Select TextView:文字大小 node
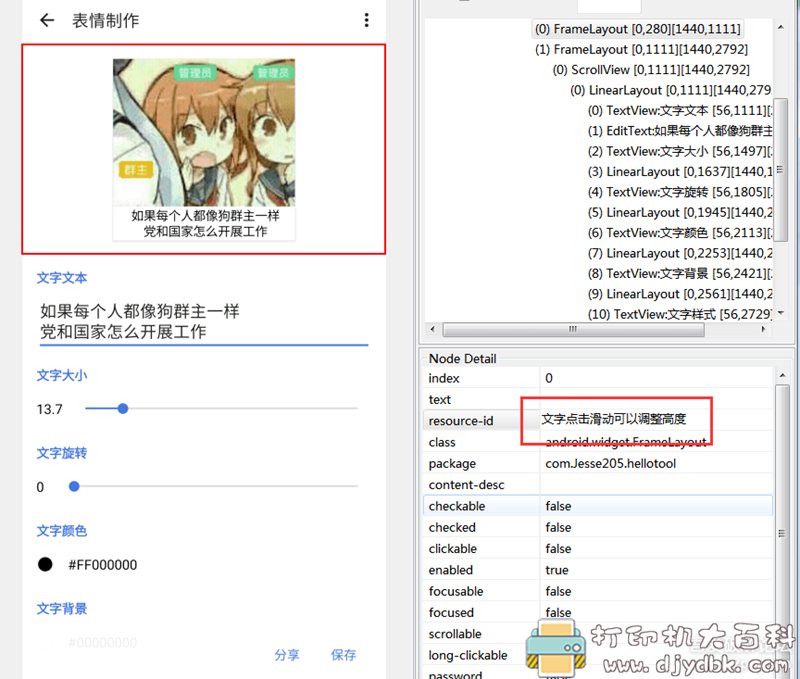This screenshot has height=679, width=800. (680, 151)
